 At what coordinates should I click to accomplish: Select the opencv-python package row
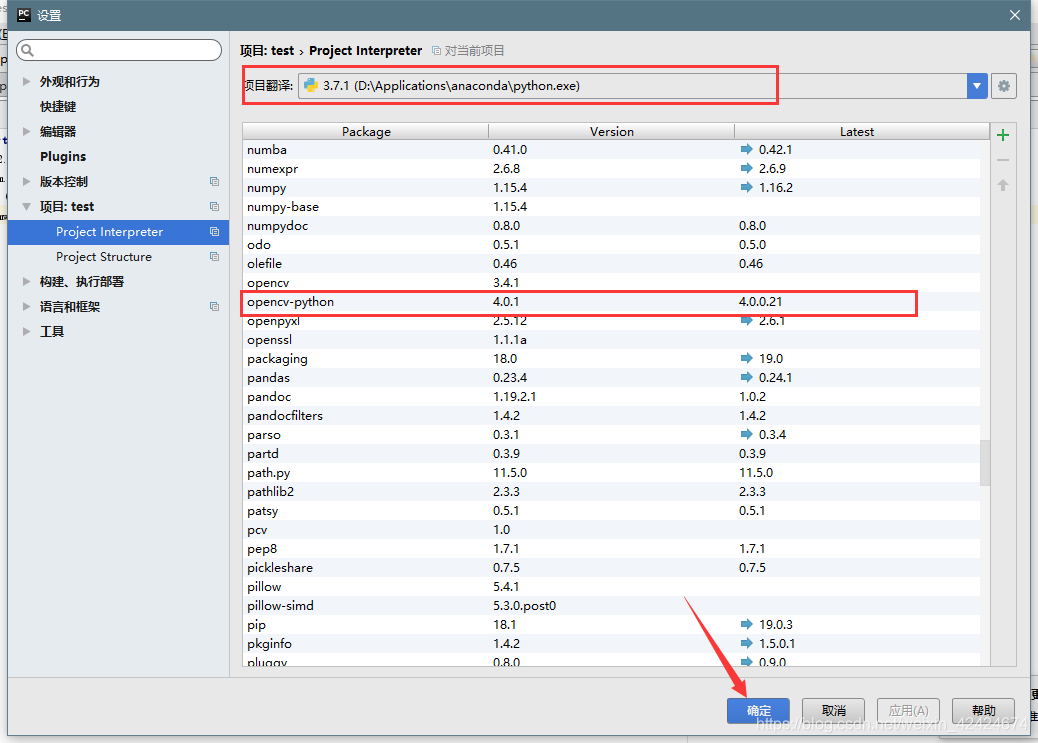click(x=612, y=302)
